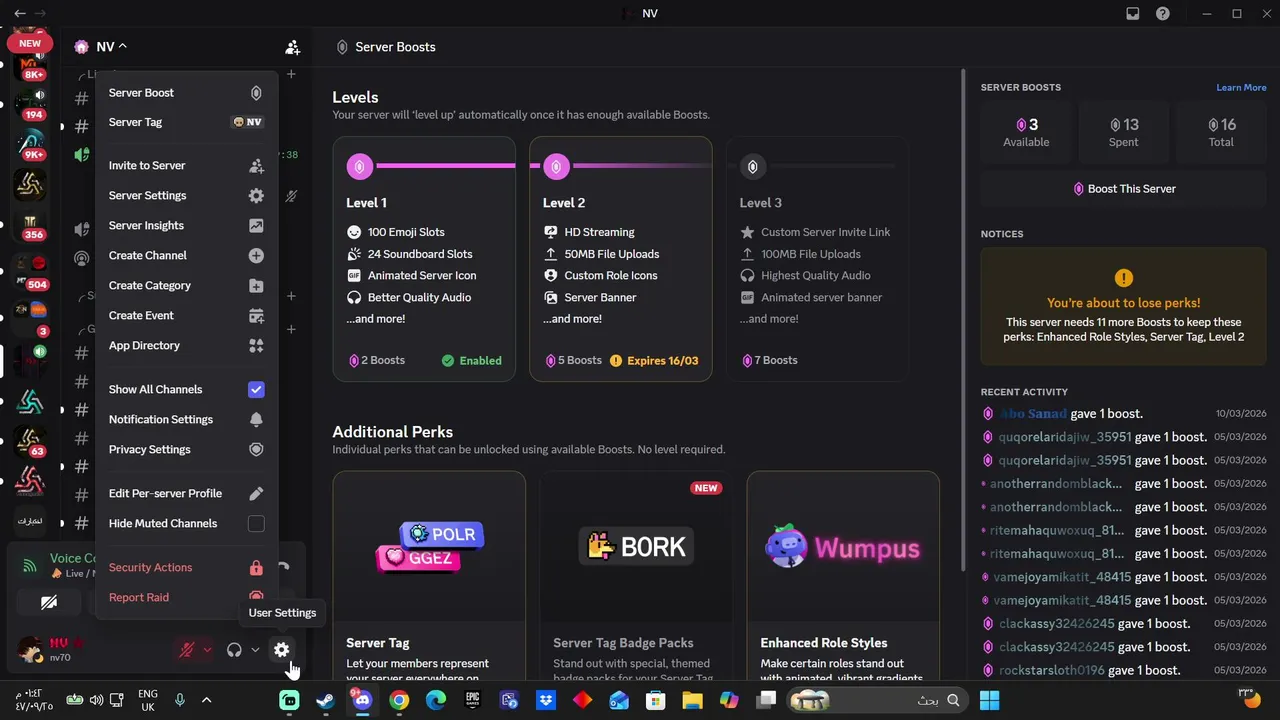The width and height of the screenshot is (1280, 720).
Task: Click the voice connection signal icon
Action: tap(30, 566)
